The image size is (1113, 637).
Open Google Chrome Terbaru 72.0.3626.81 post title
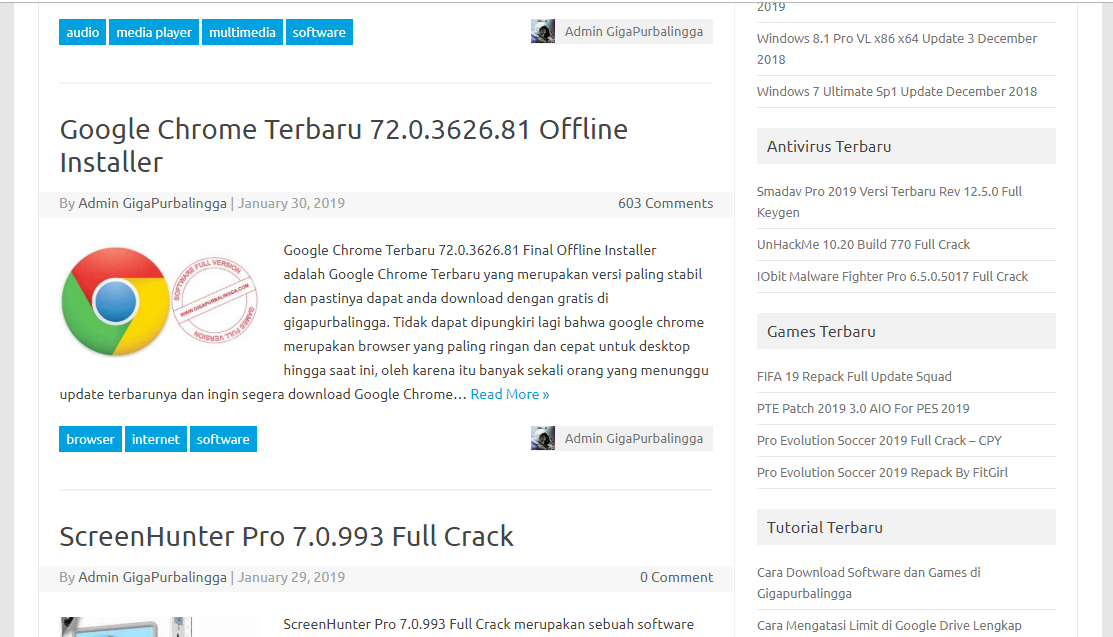344,146
